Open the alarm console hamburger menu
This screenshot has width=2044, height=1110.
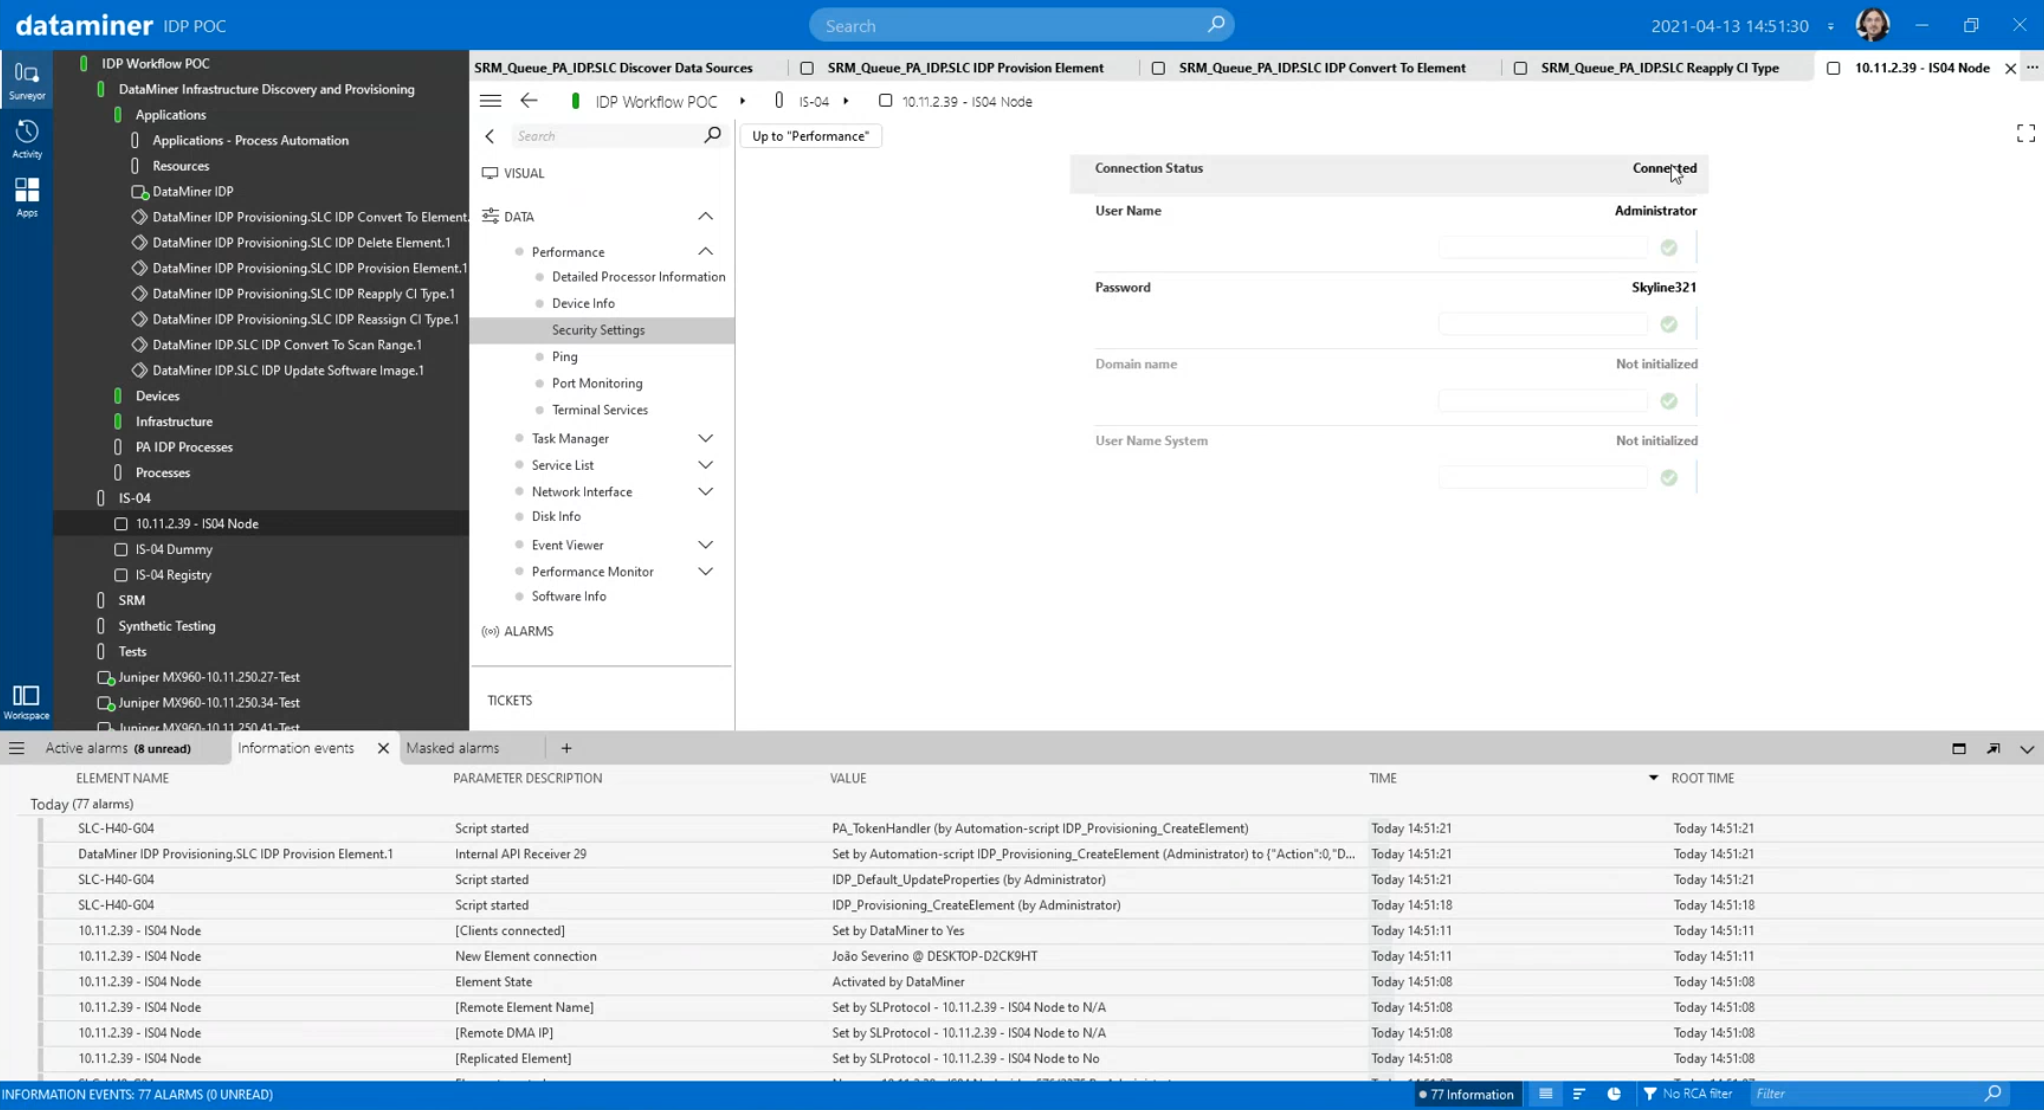(17, 748)
